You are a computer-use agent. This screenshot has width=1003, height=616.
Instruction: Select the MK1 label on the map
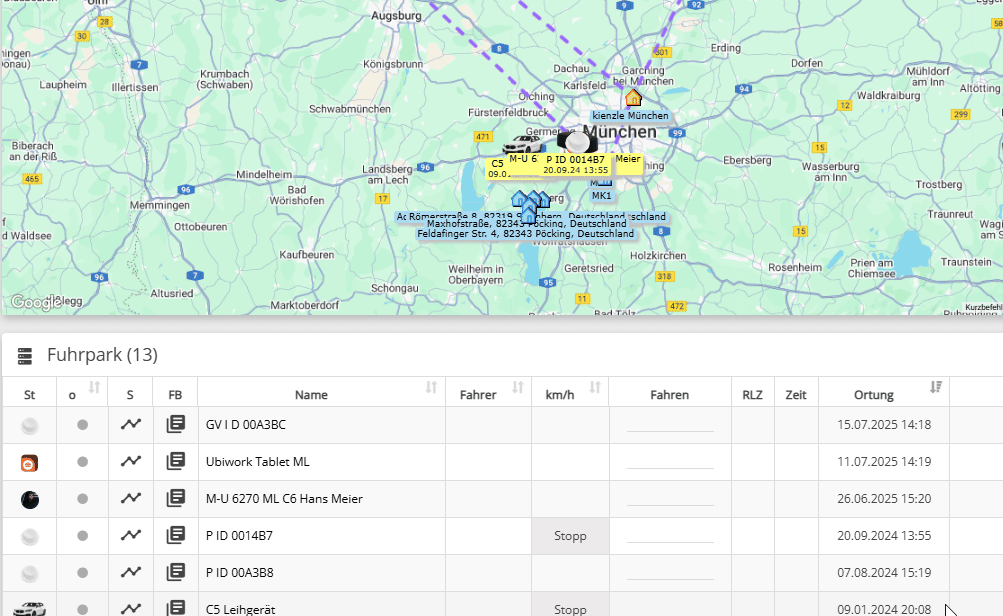[601, 195]
